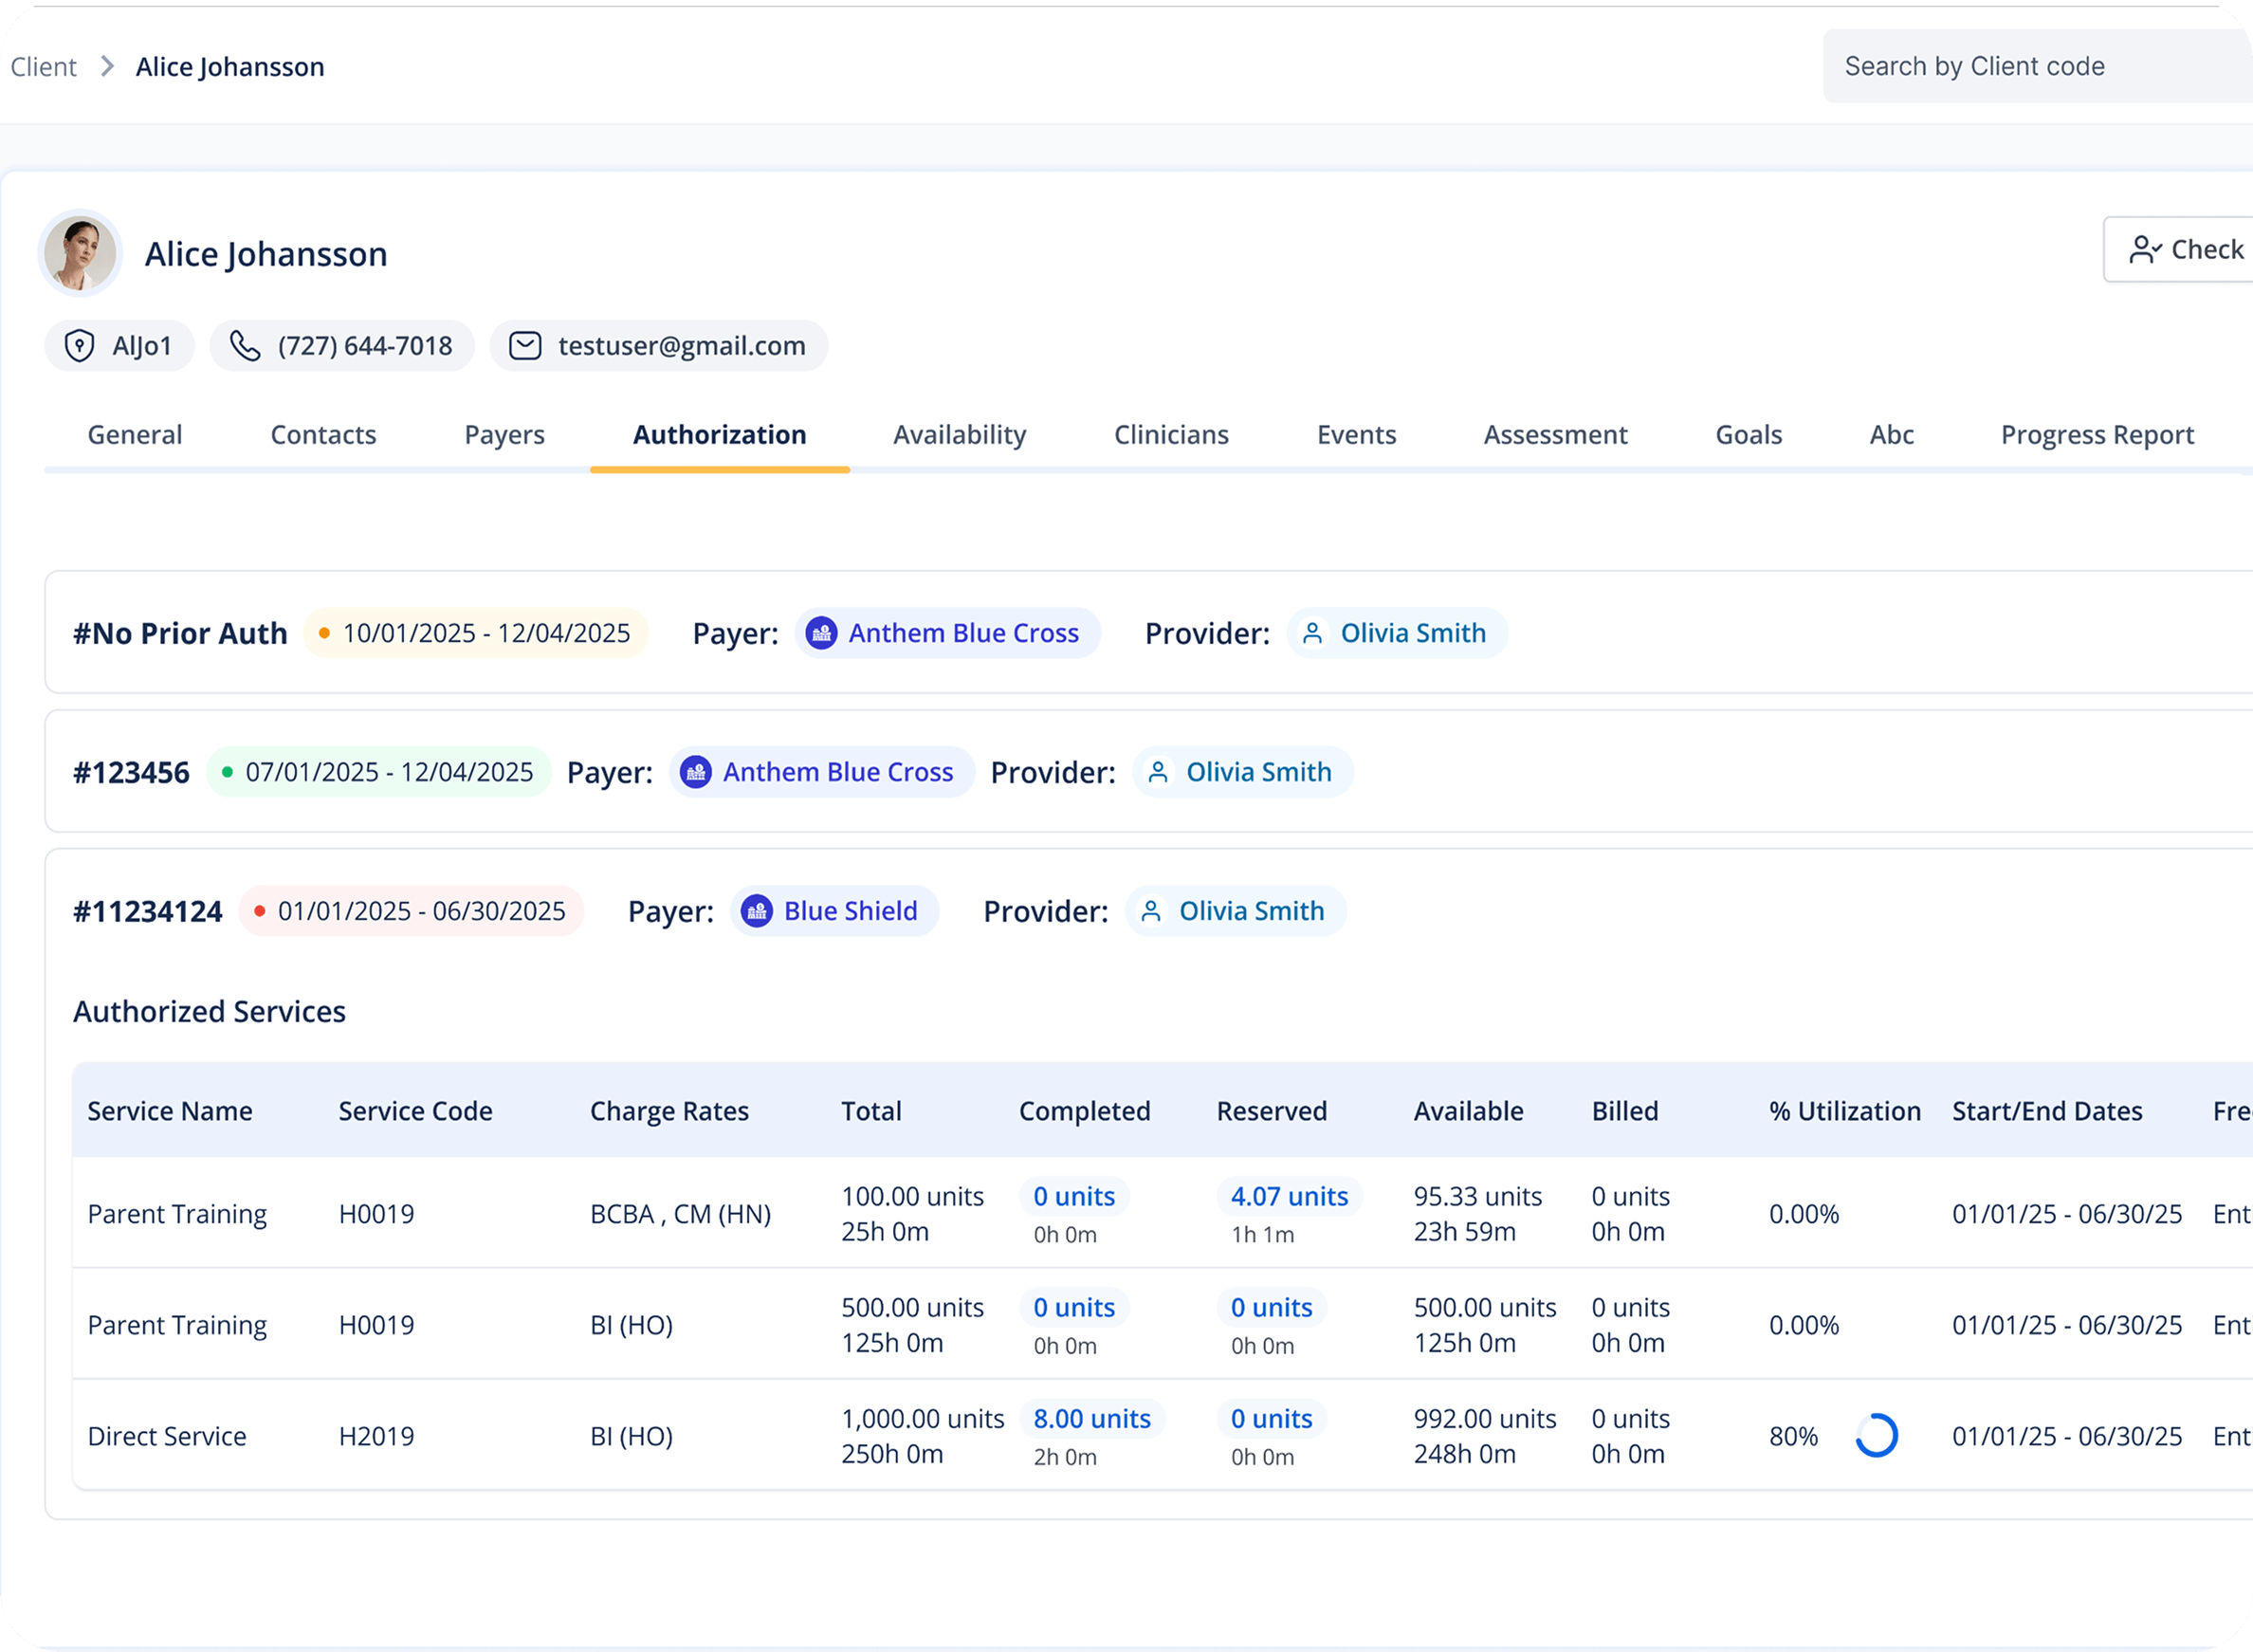Open the General tab
The width and height of the screenshot is (2253, 1652).
point(135,435)
